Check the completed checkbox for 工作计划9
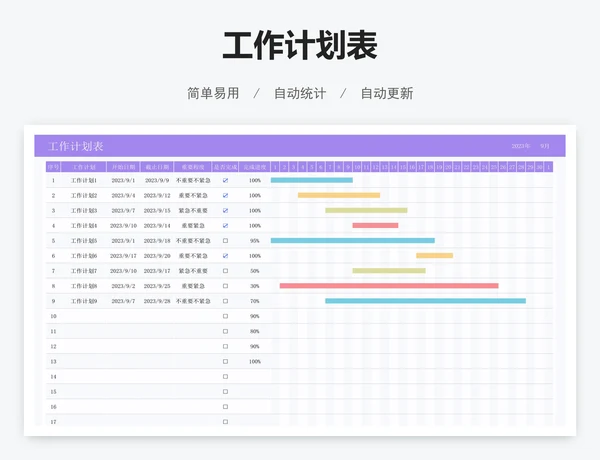 coord(225,301)
